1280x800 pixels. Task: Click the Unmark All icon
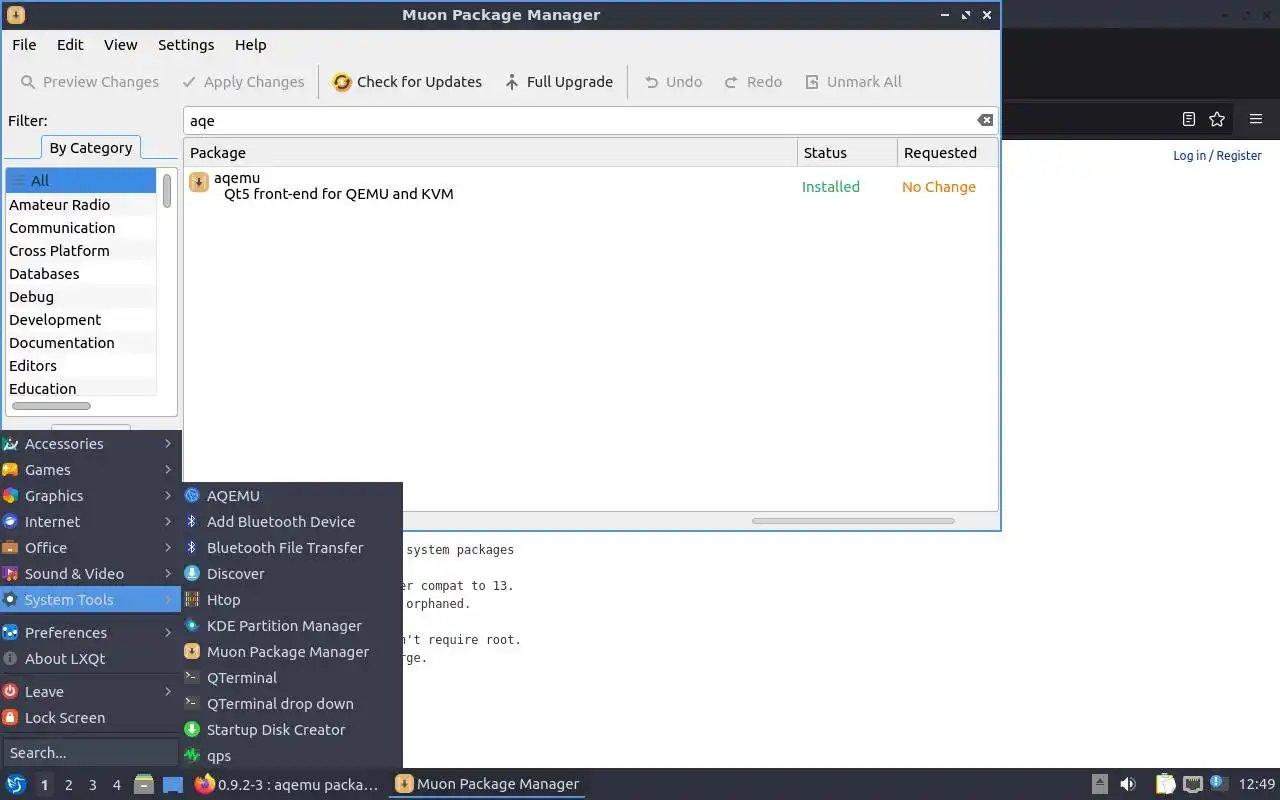[x=812, y=82]
